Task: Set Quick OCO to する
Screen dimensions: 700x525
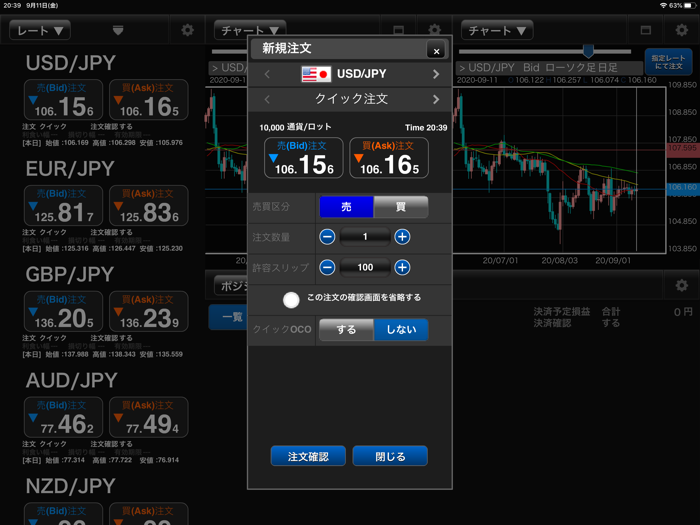Action: pyautogui.click(x=346, y=329)
